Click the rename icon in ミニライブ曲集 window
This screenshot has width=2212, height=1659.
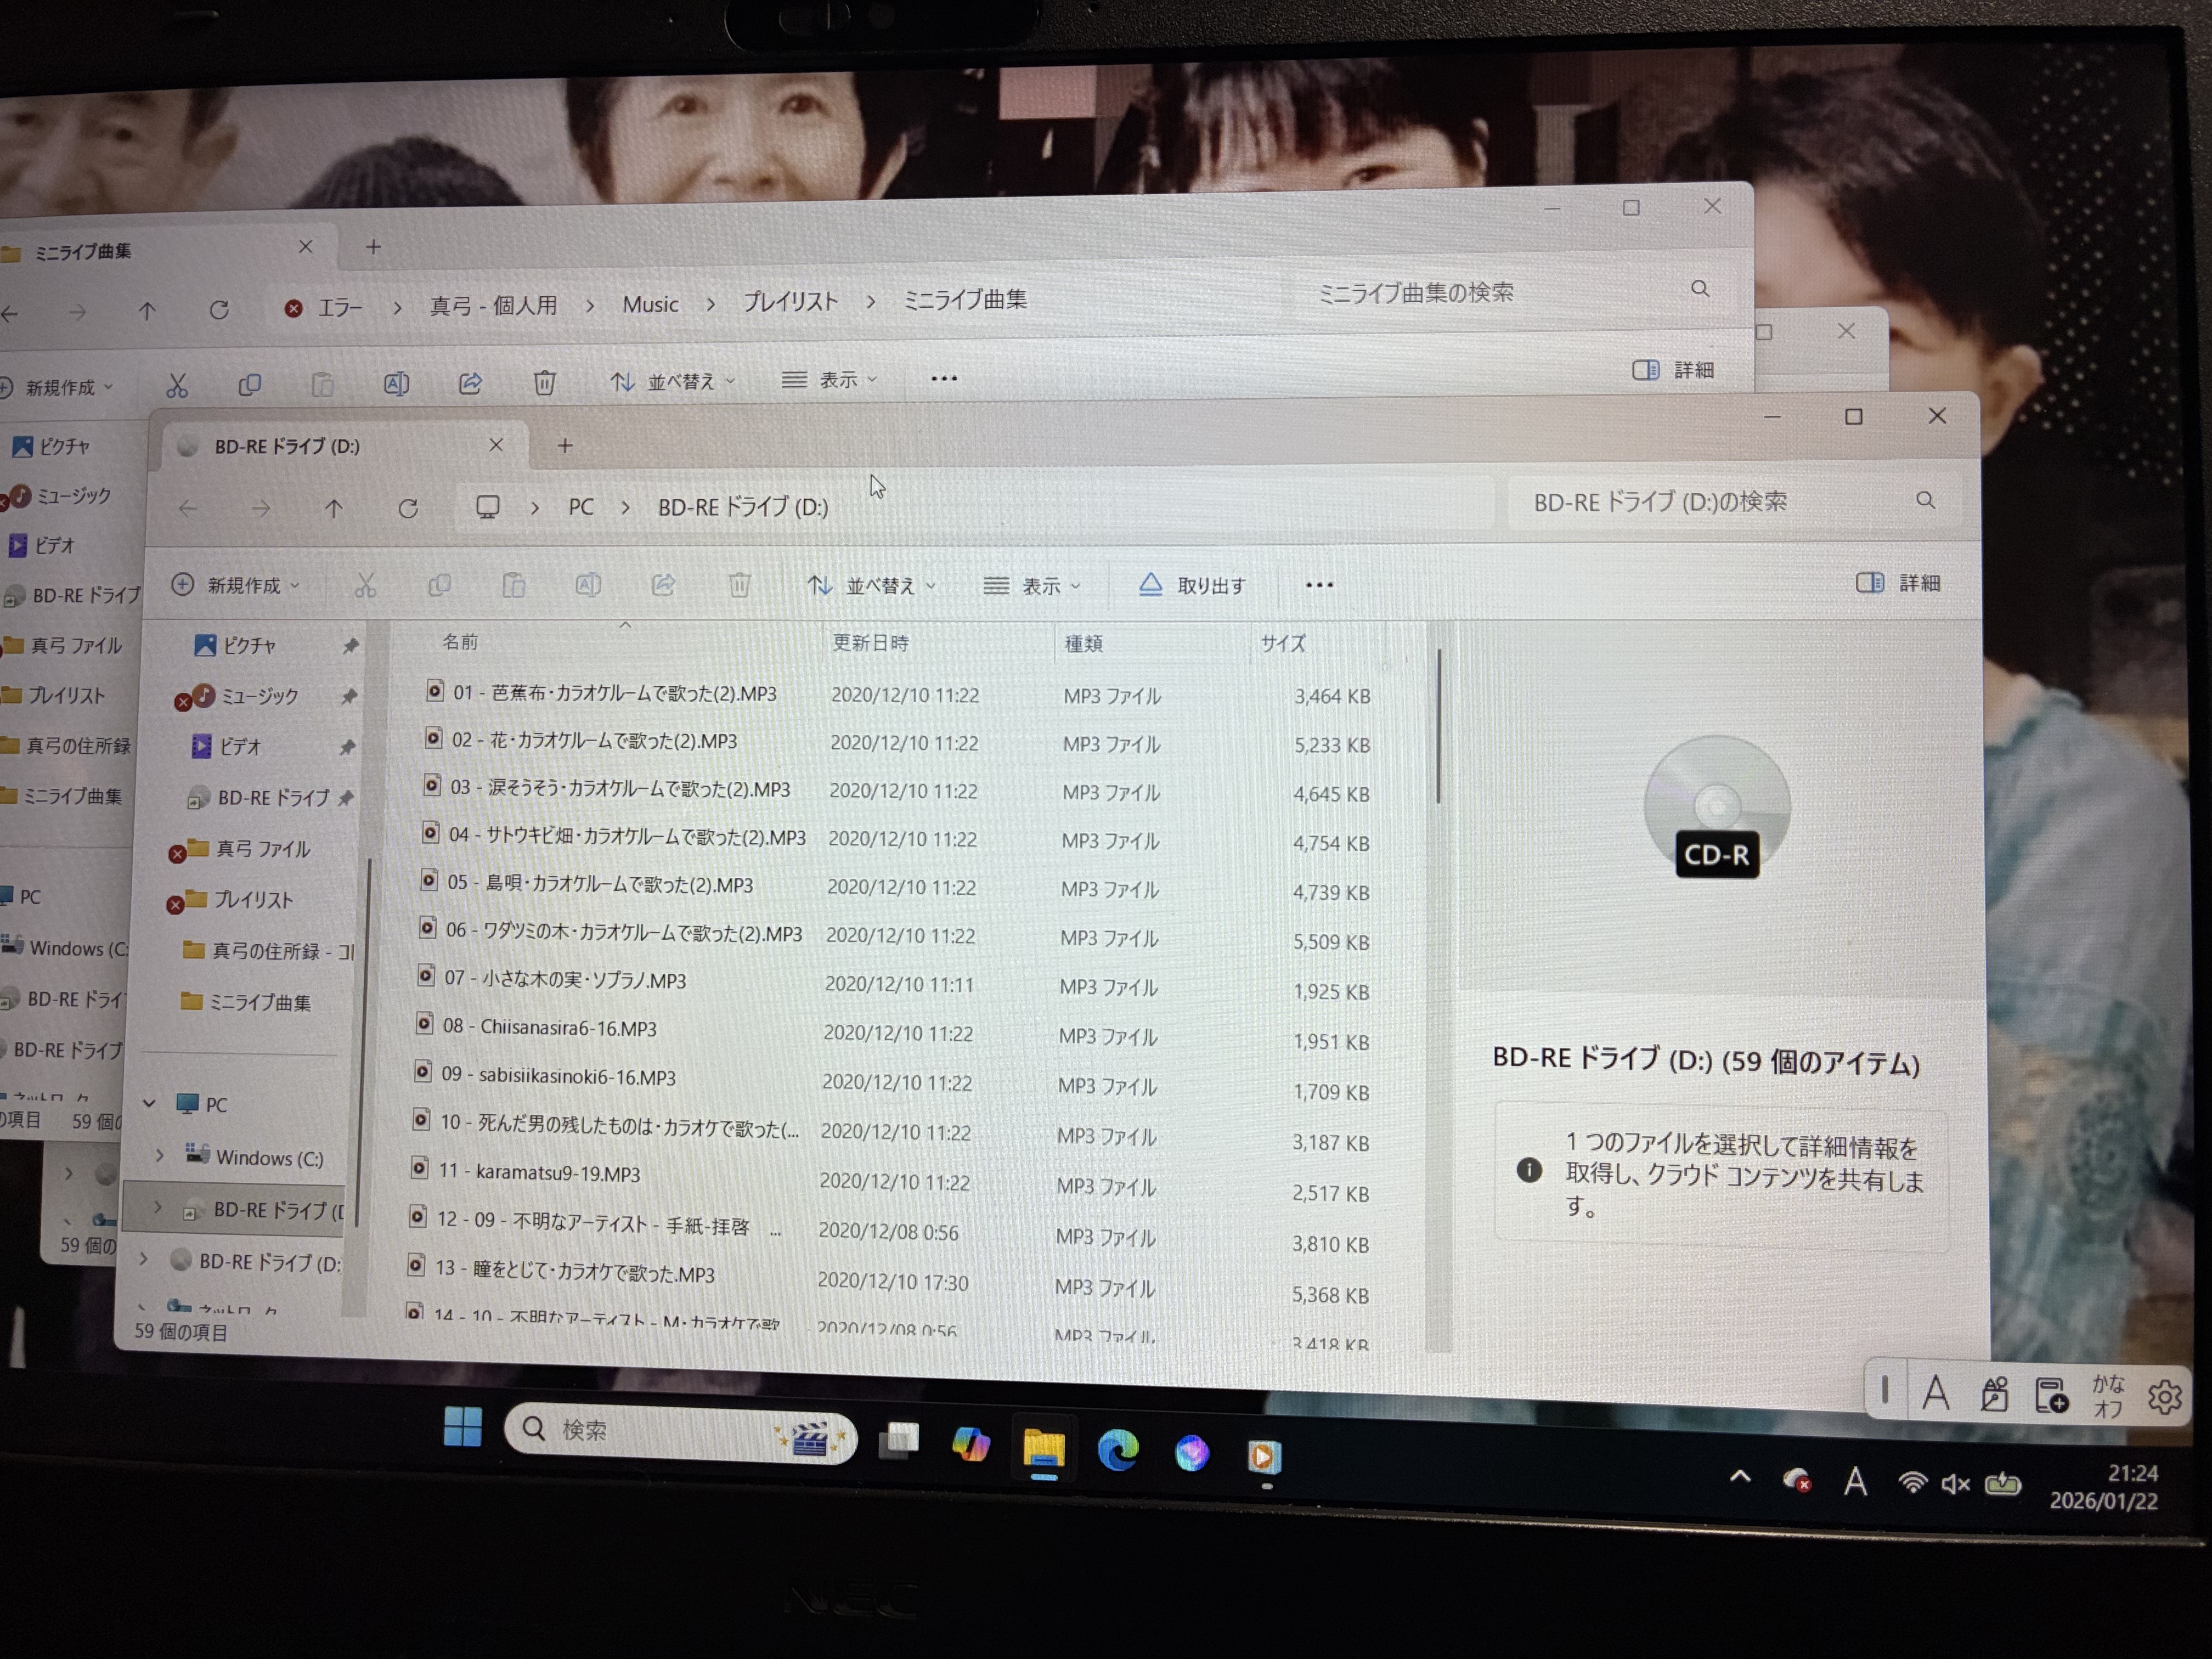(396, 384)
